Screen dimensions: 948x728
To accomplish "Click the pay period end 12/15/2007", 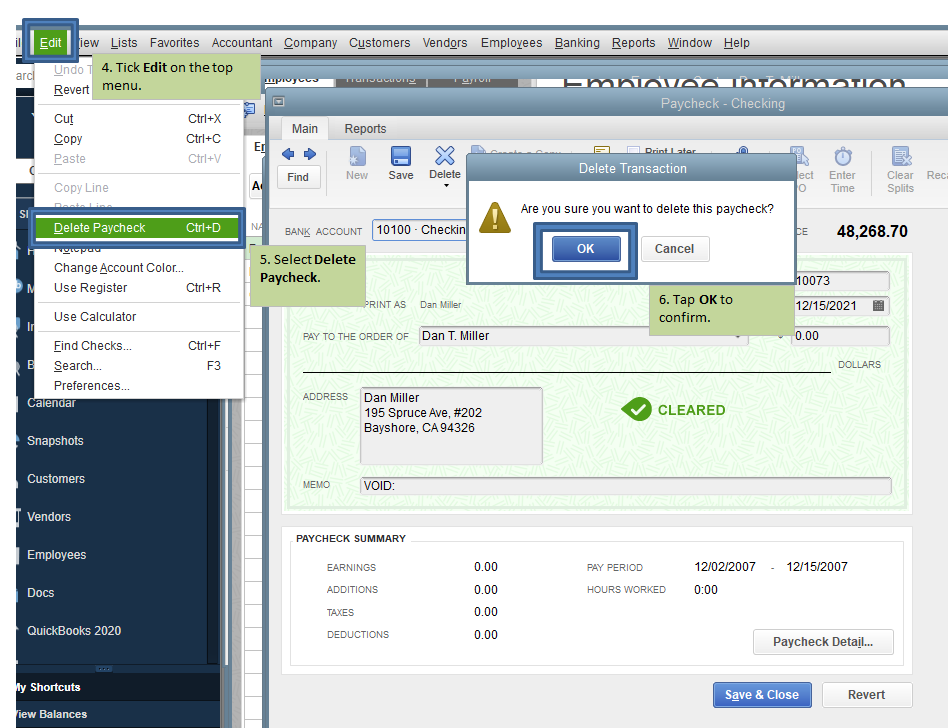I will 816,567.
